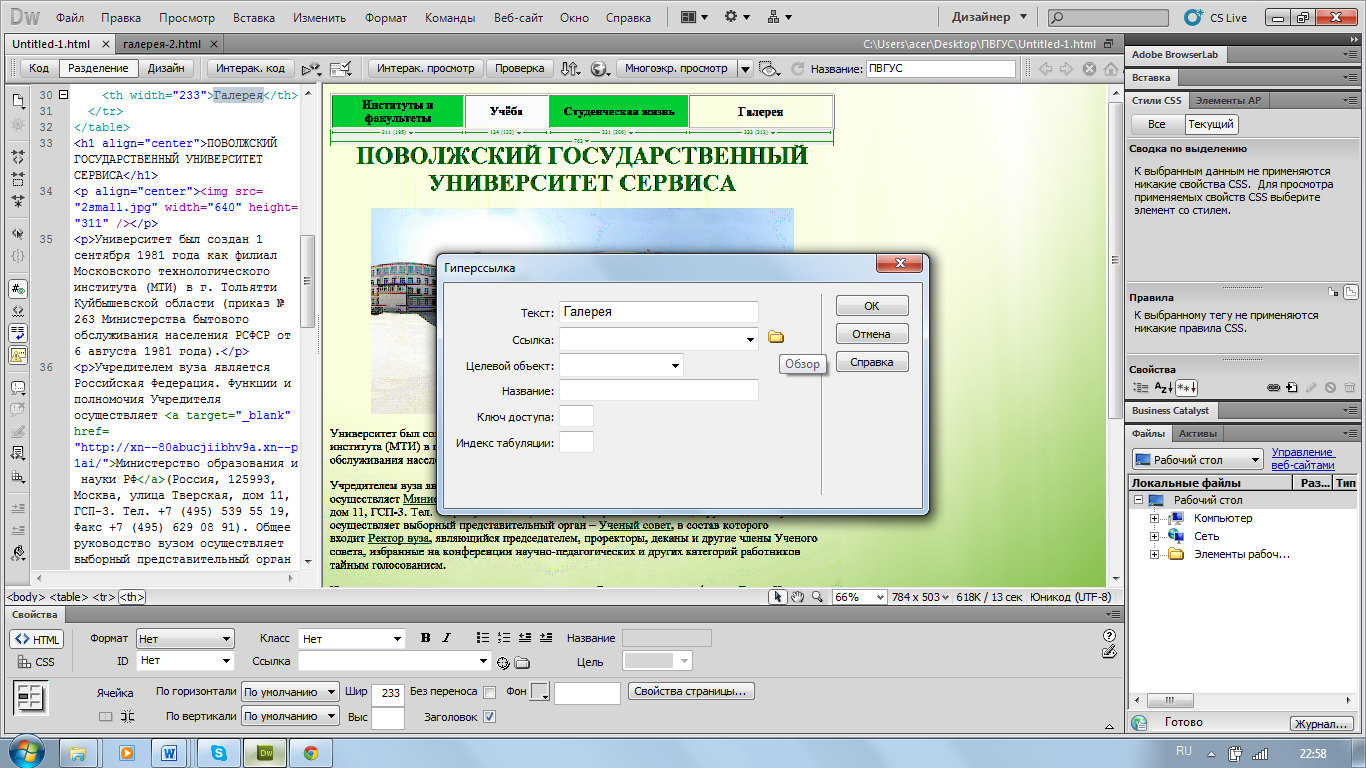1366x768 pixels.
Task: Choose the select arrow tool in status bar
Action: 778,597
